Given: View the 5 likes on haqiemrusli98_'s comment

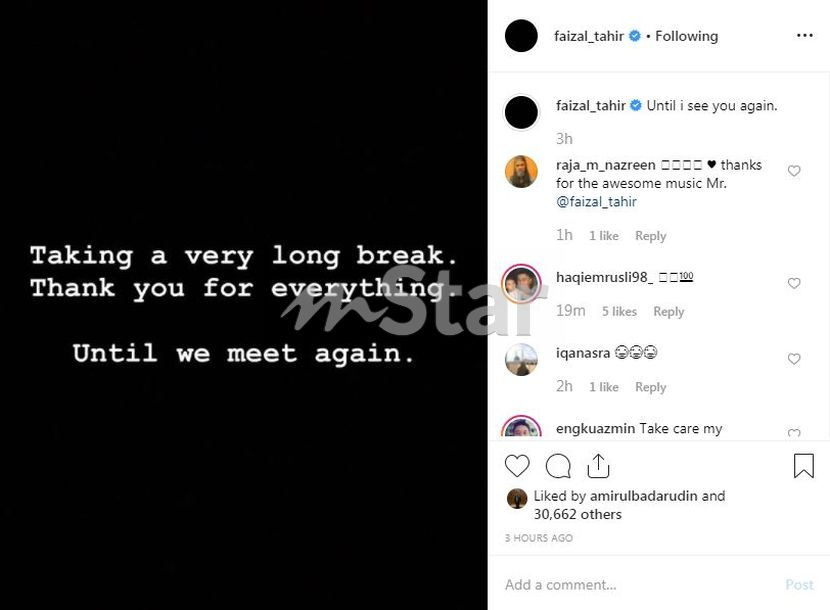Looking at the screenshot, I should coord(619,312).
